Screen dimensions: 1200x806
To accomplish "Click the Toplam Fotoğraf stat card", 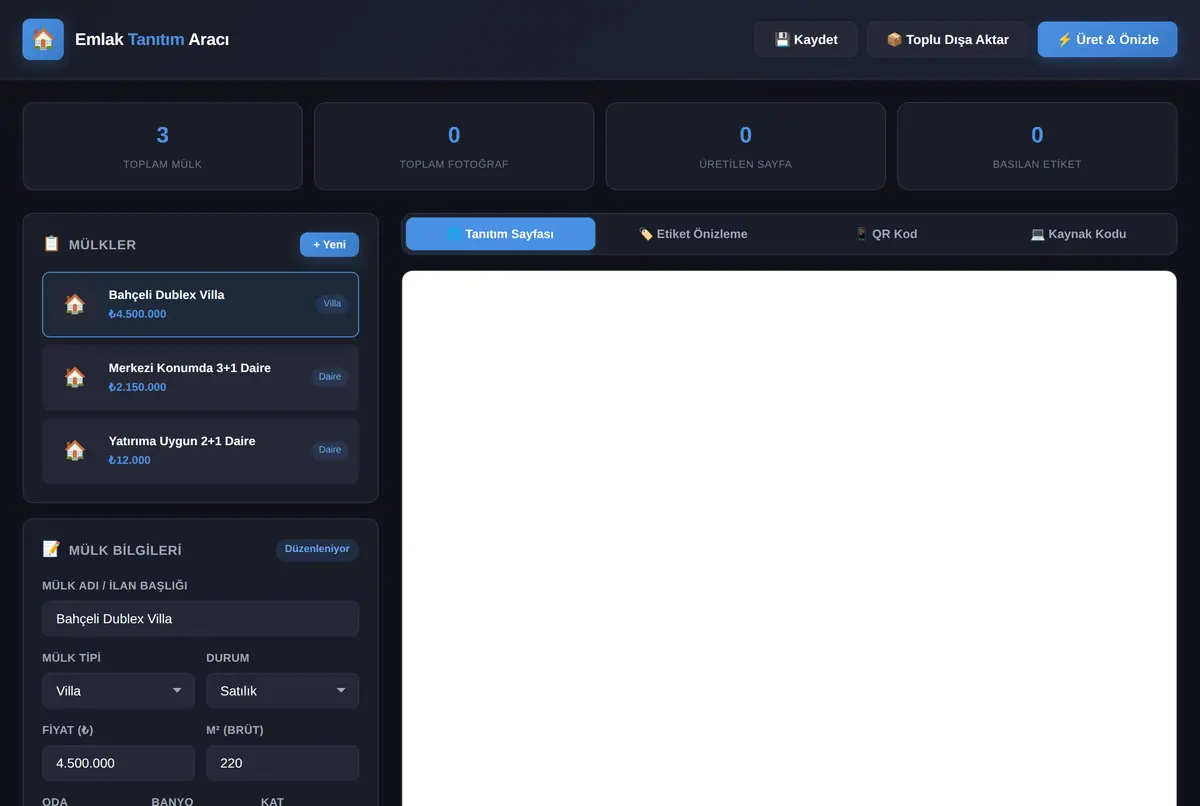I will coord(454,146).
